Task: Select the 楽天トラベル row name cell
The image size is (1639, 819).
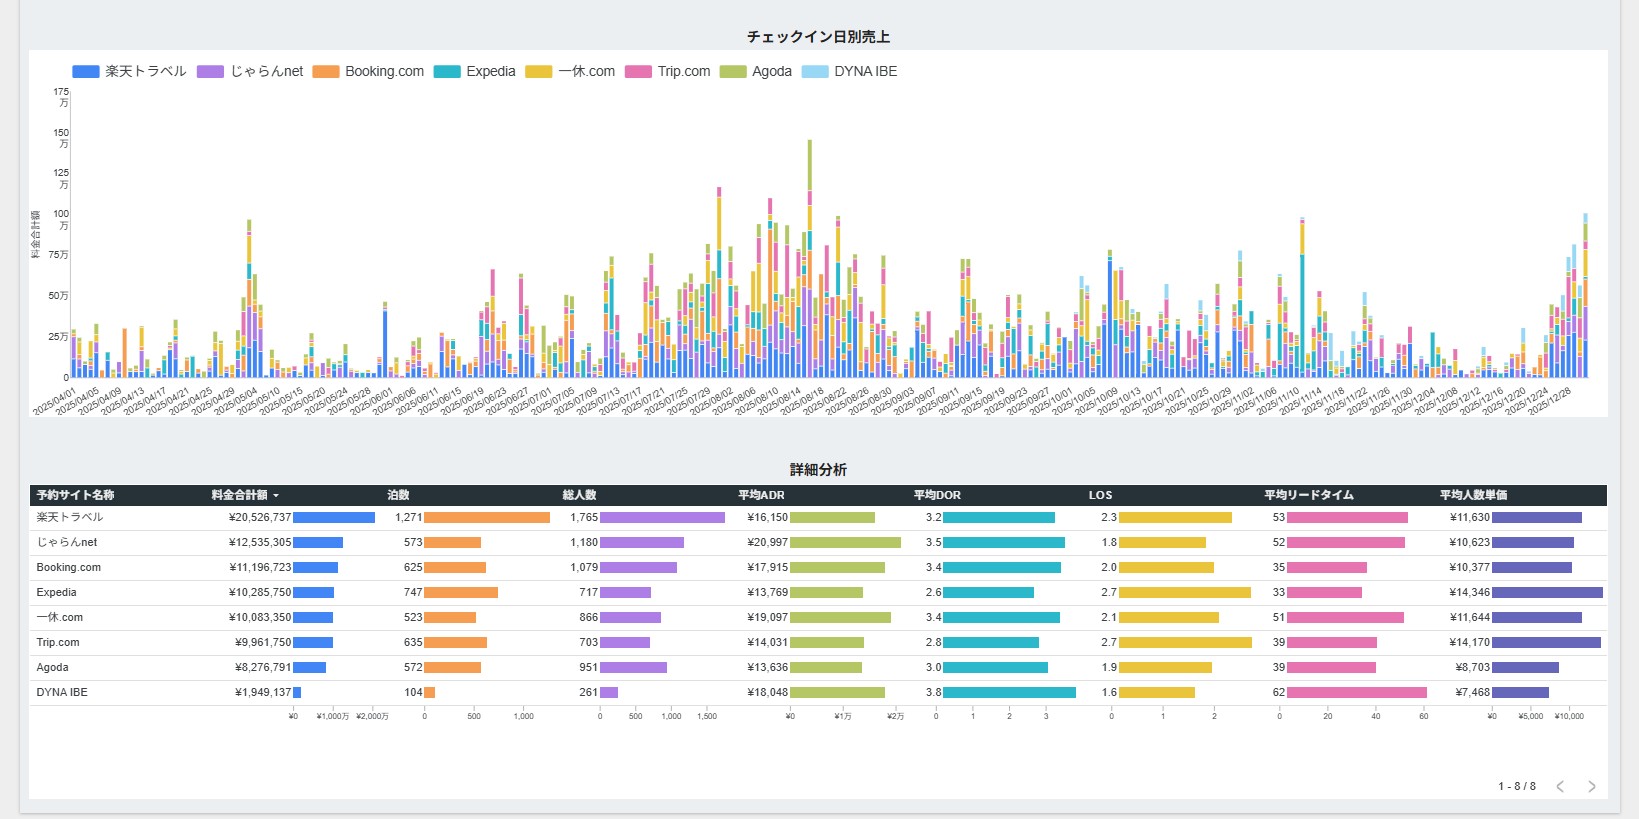Action: coord(70,518)
